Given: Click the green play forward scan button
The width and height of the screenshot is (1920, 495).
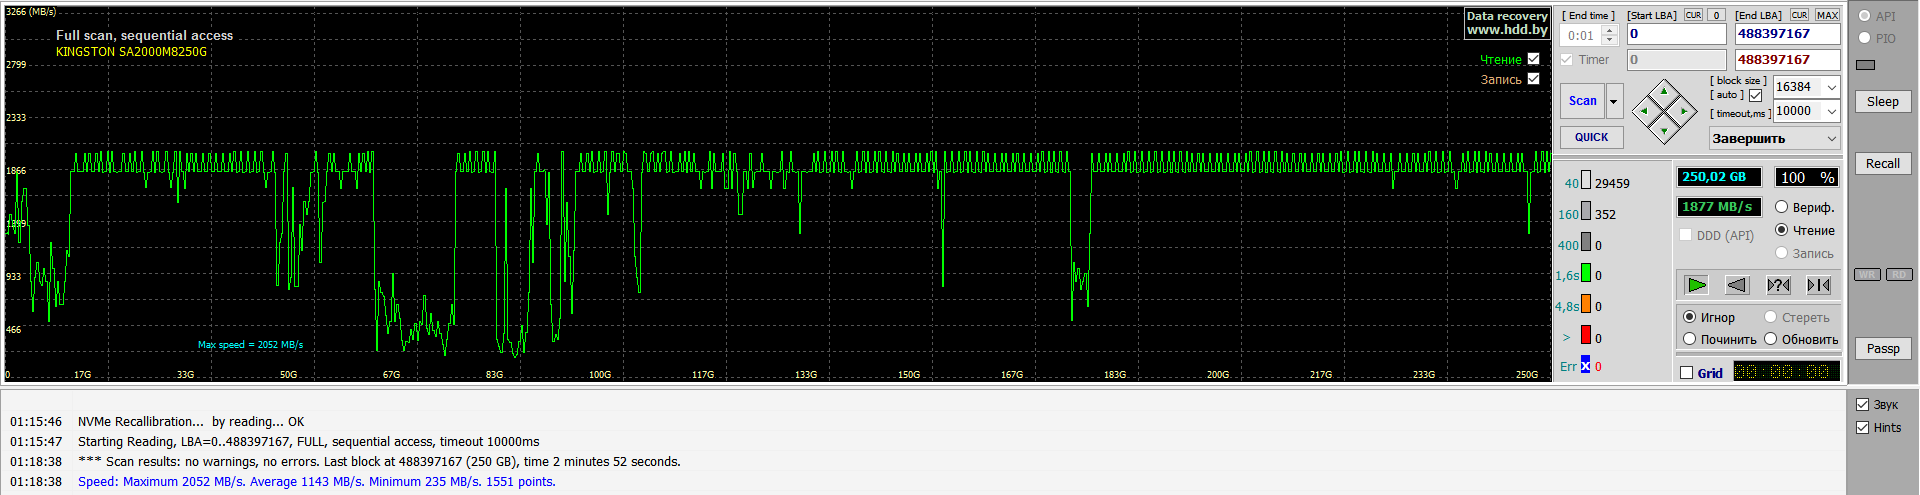Looking at the screenshot, I should [1696, 285].
